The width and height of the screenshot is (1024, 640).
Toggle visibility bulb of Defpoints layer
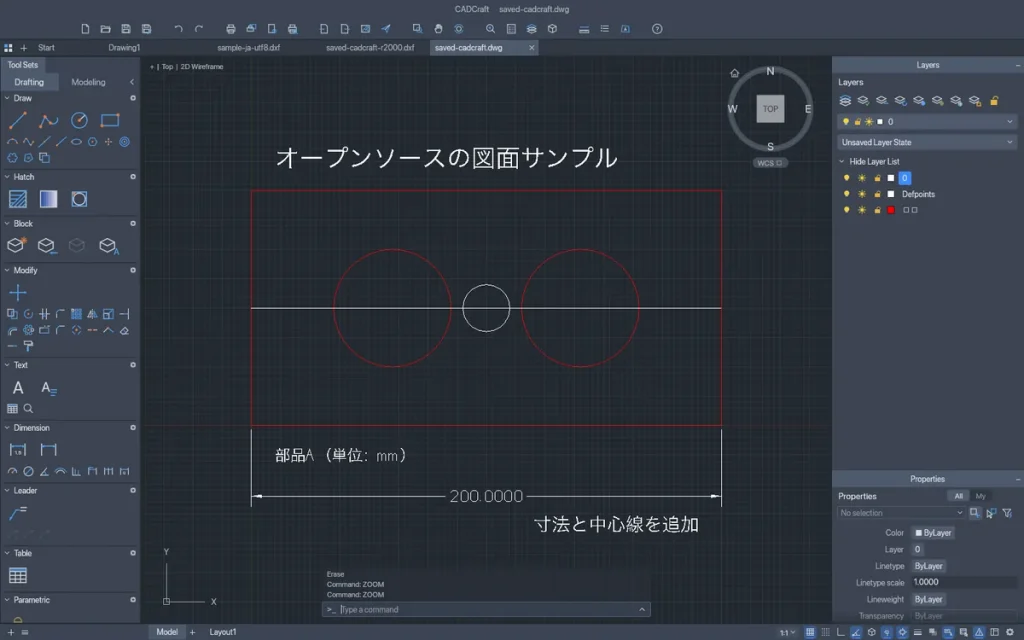click(846, 194)
